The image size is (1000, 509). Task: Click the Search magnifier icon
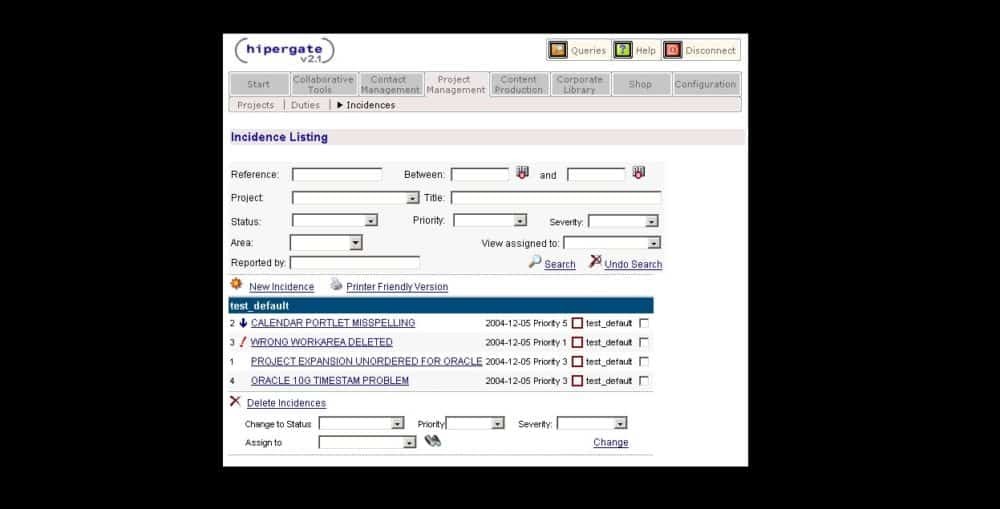(535, 262)
